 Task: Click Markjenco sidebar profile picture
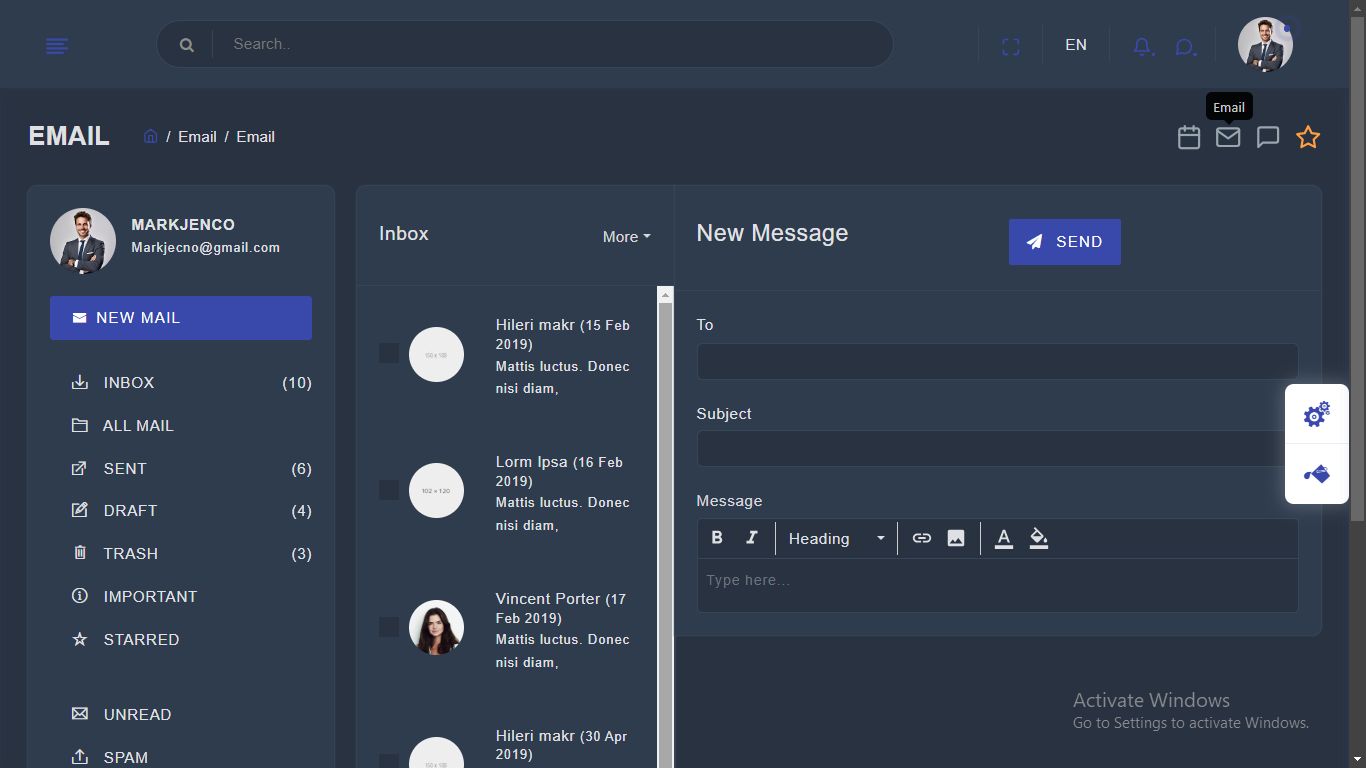[x=83, y=241]
